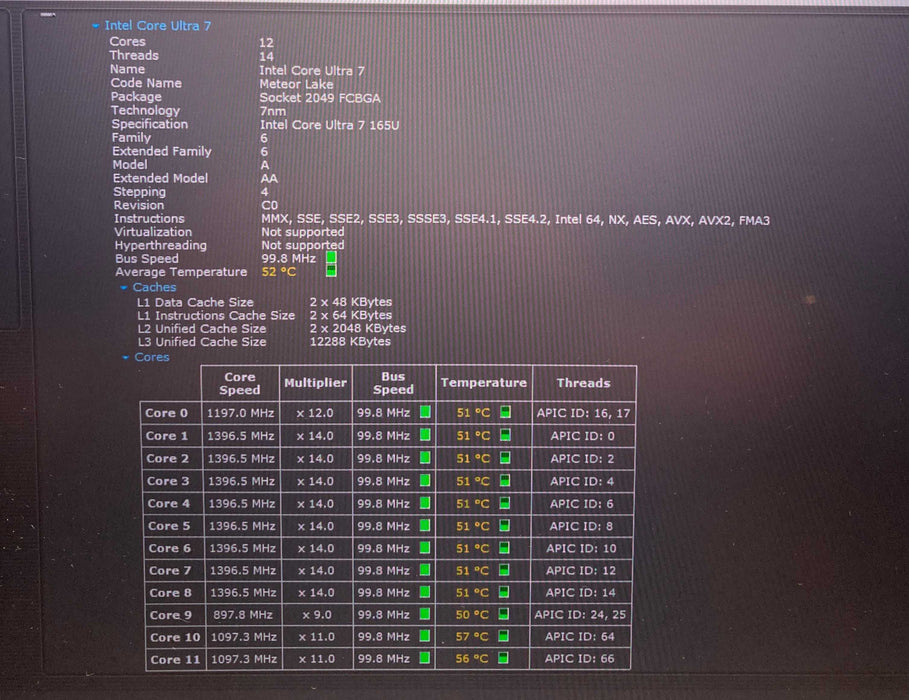
Task: Click Core 10 bus speed green indicator
Action: tap(425, 636)
